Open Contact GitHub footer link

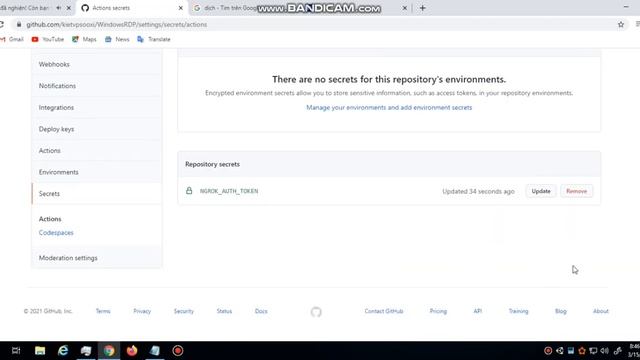click(x=384, y=311)
